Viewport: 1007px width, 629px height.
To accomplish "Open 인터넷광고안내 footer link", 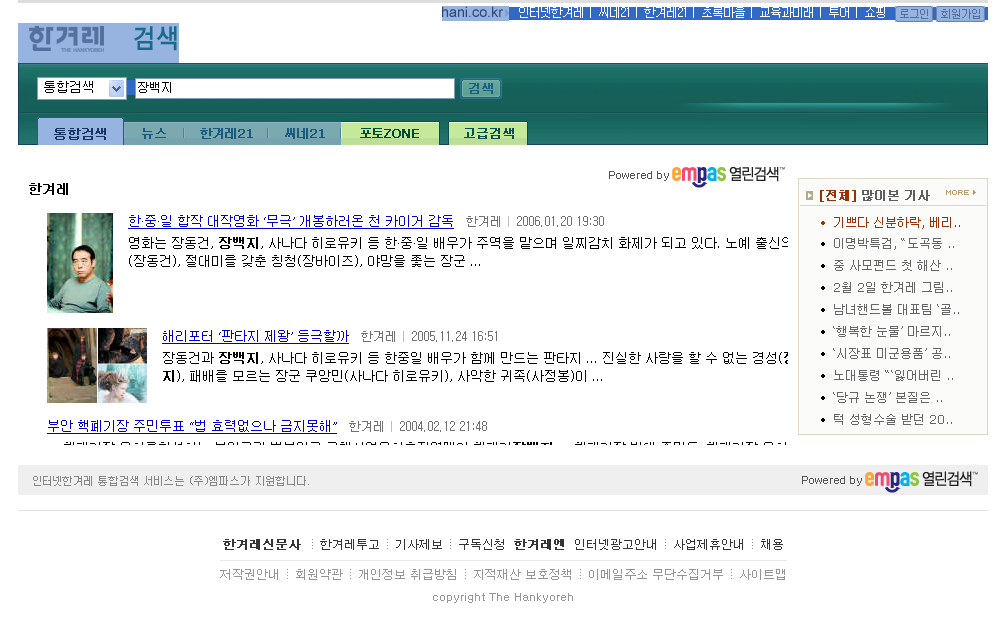I will pos(615,545).
